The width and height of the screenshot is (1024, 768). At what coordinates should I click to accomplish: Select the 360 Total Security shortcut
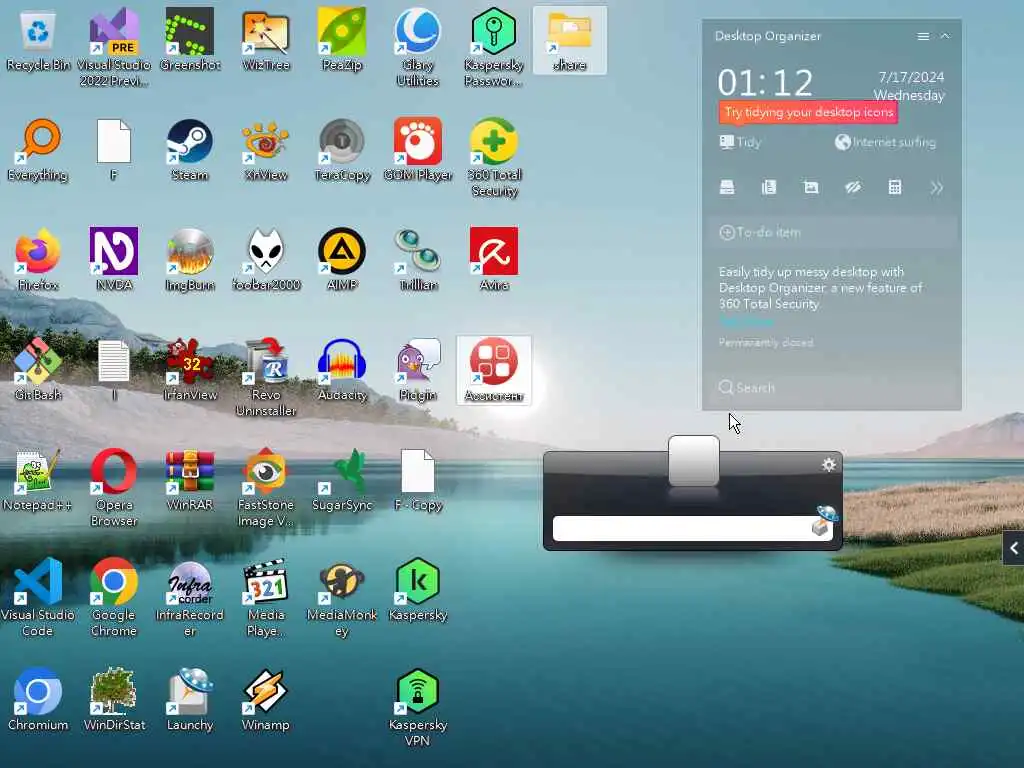click(x=494, y=158)
